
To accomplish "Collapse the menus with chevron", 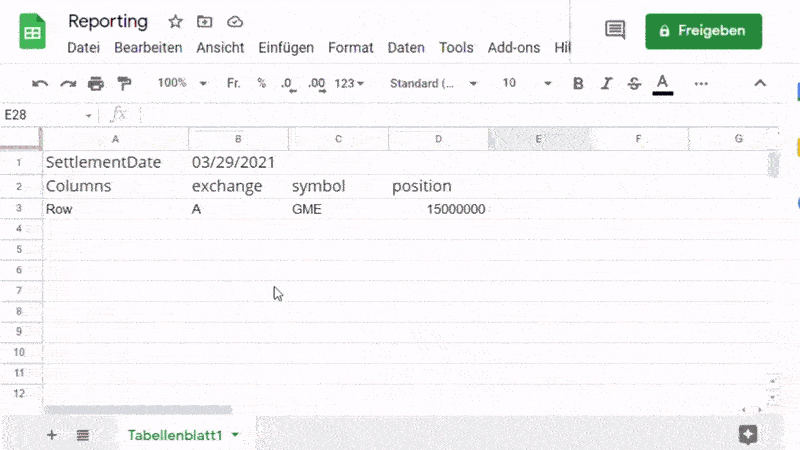I will [x=760, y=83].
